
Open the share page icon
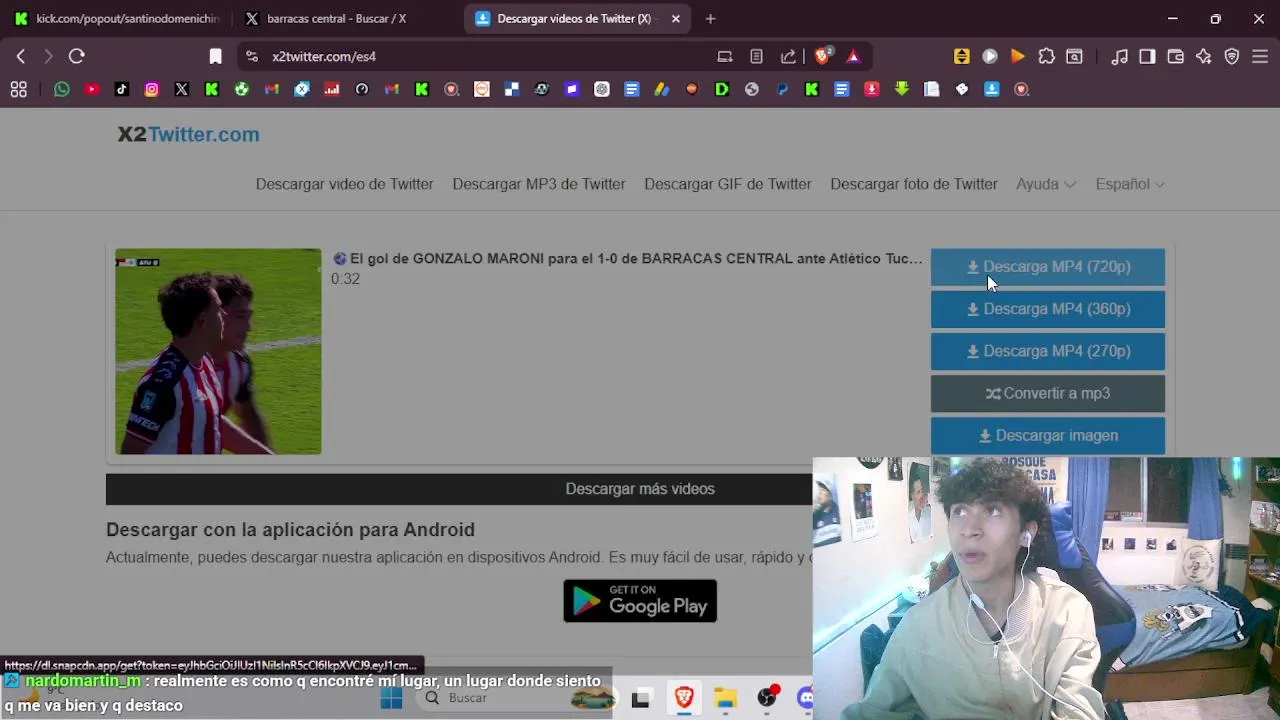click(788, 56)
